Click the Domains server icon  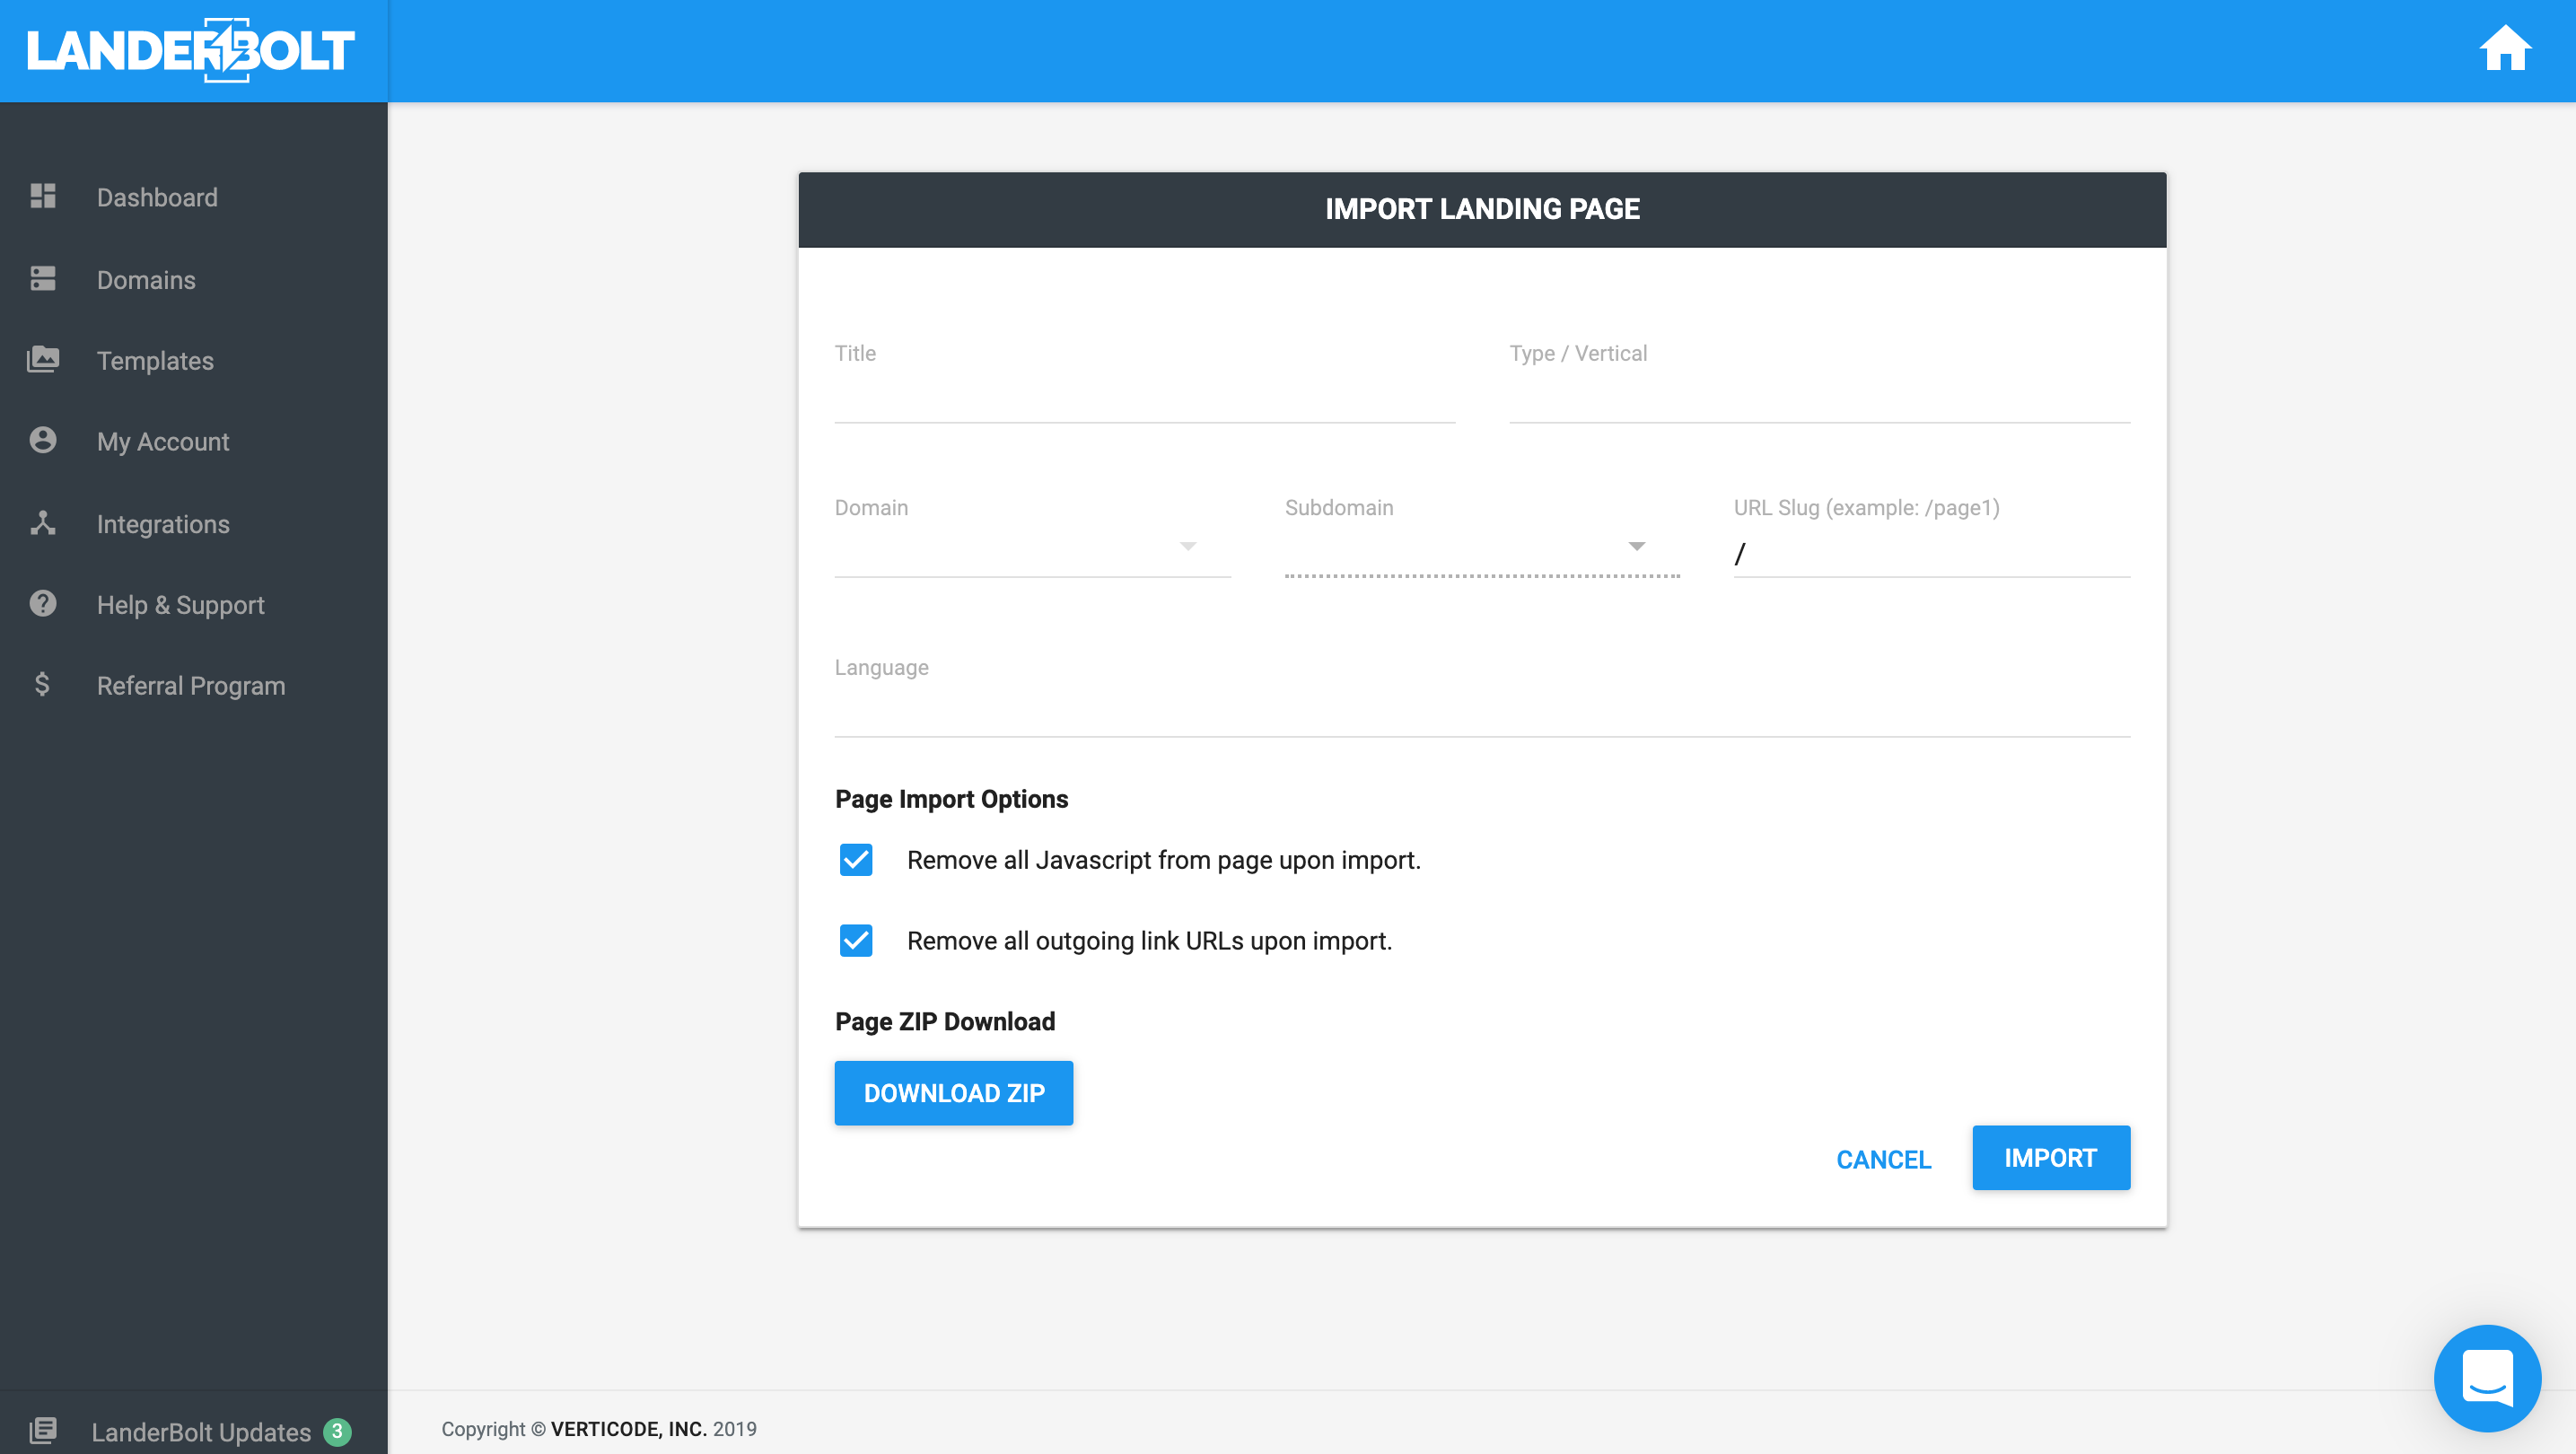coord(43,279)
